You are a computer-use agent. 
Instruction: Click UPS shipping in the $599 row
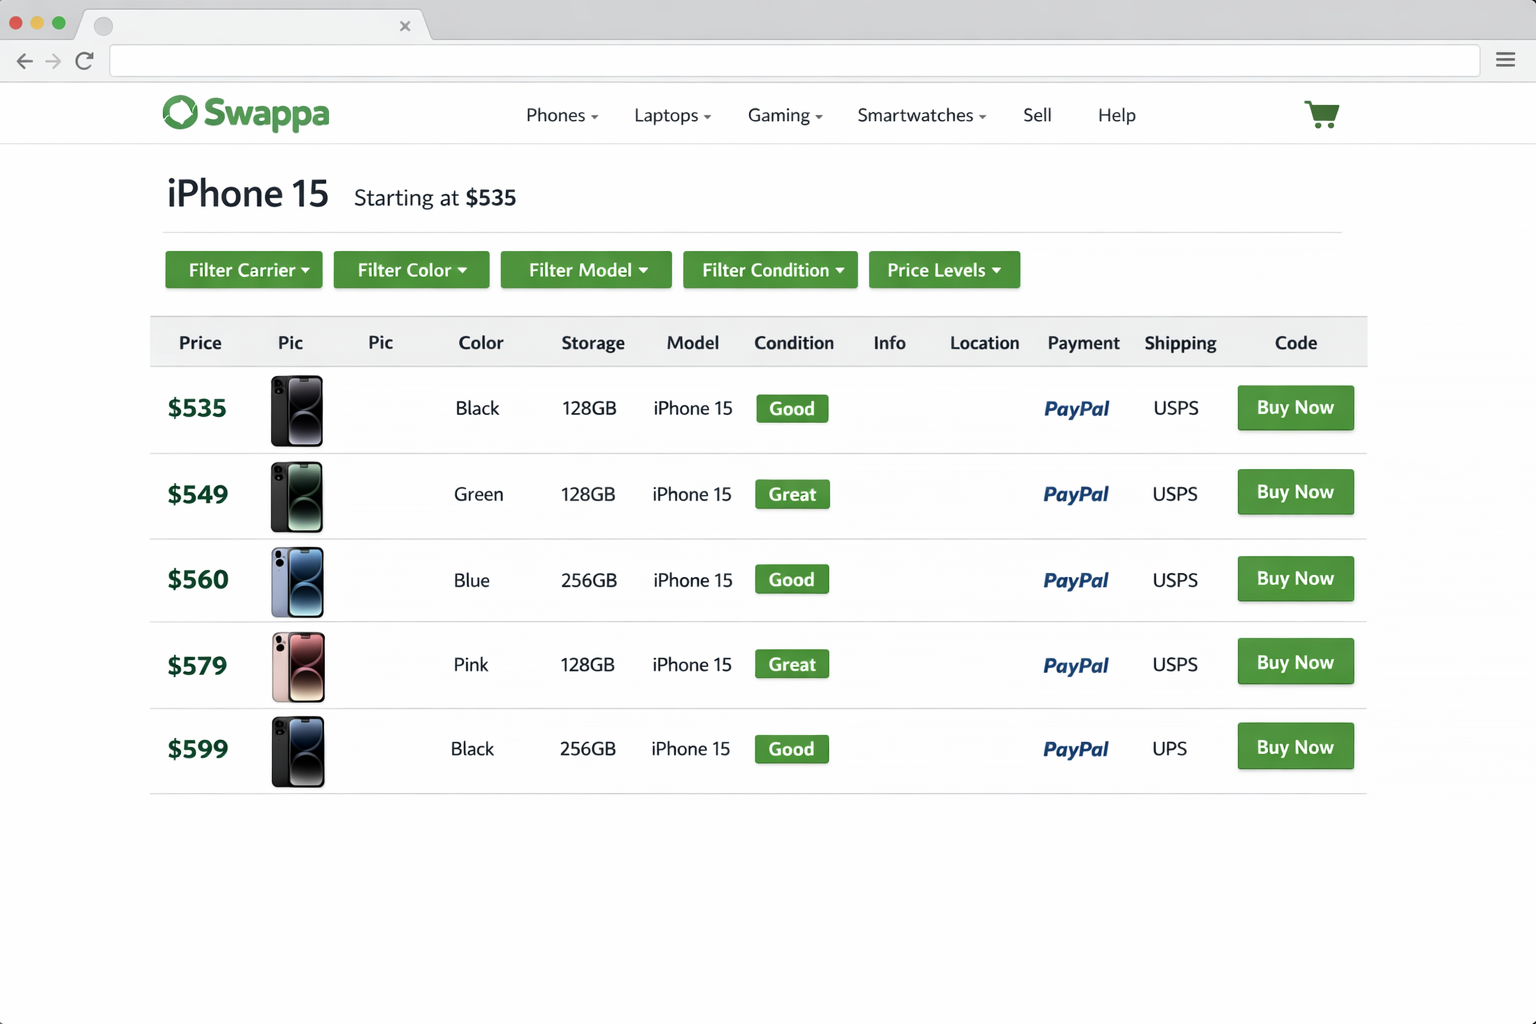point(1169,749)
